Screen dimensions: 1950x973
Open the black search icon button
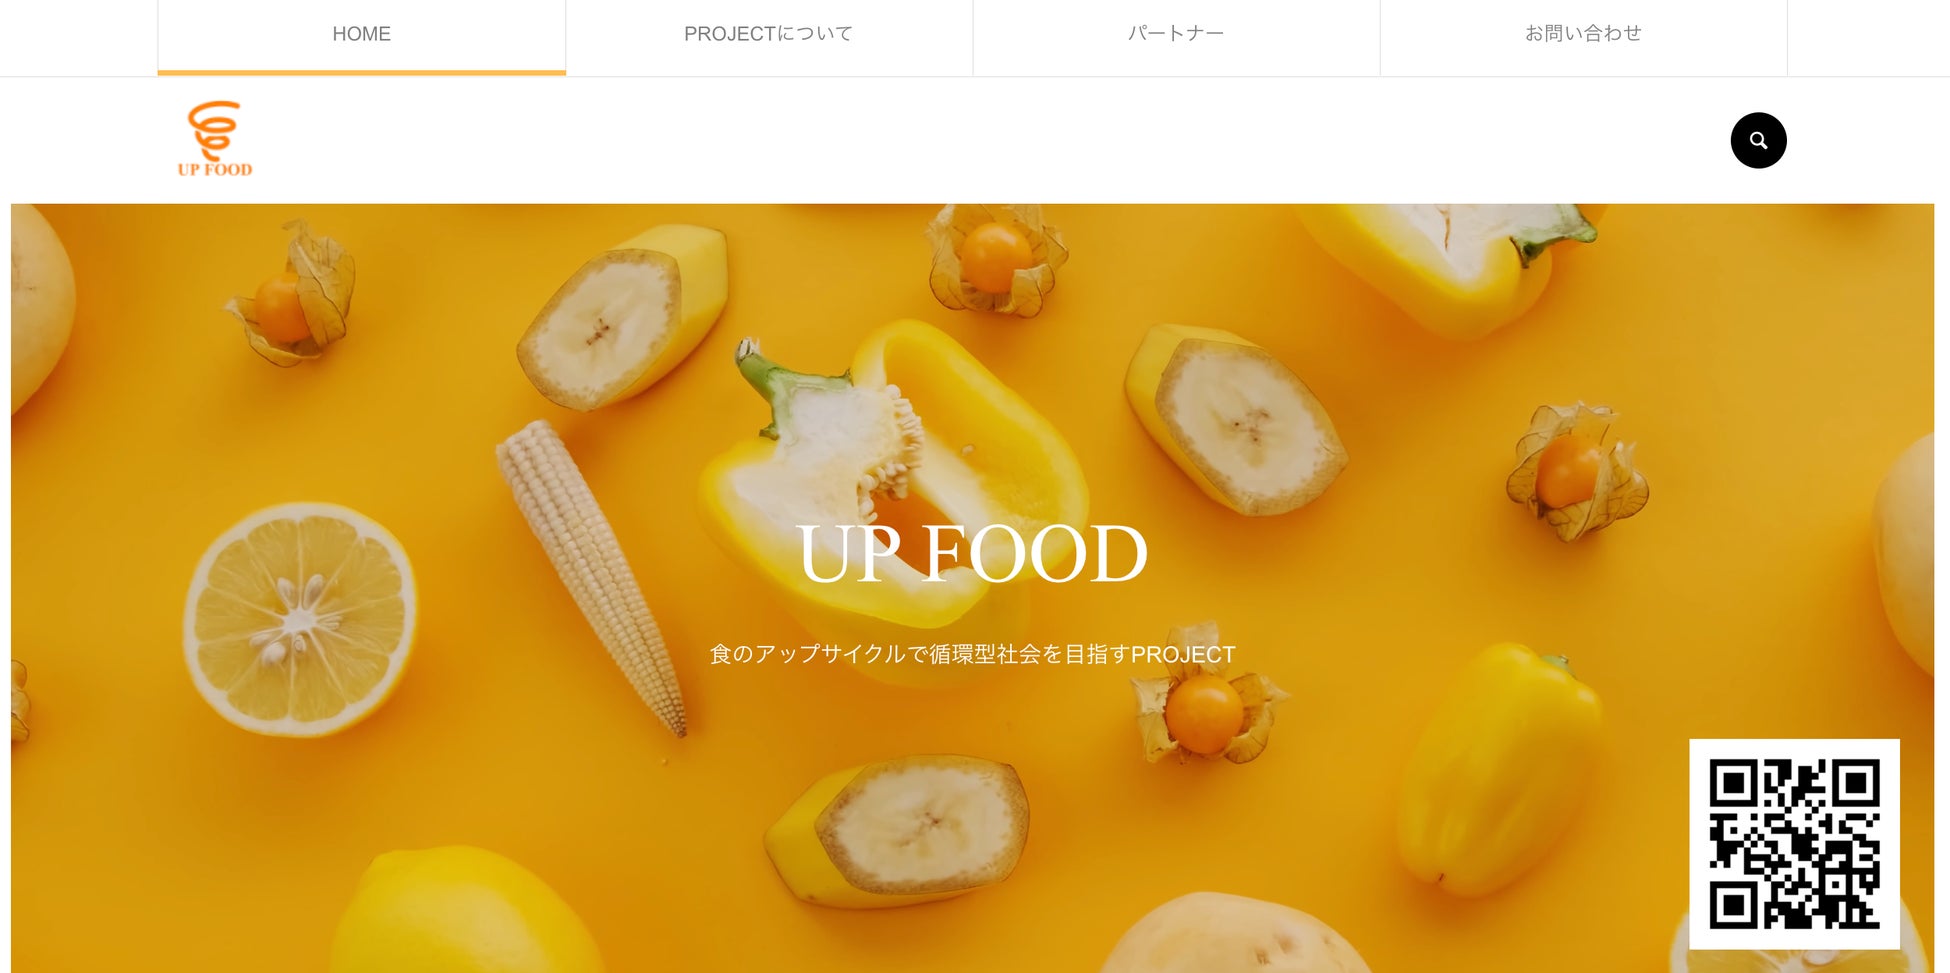coord(1758,140)
